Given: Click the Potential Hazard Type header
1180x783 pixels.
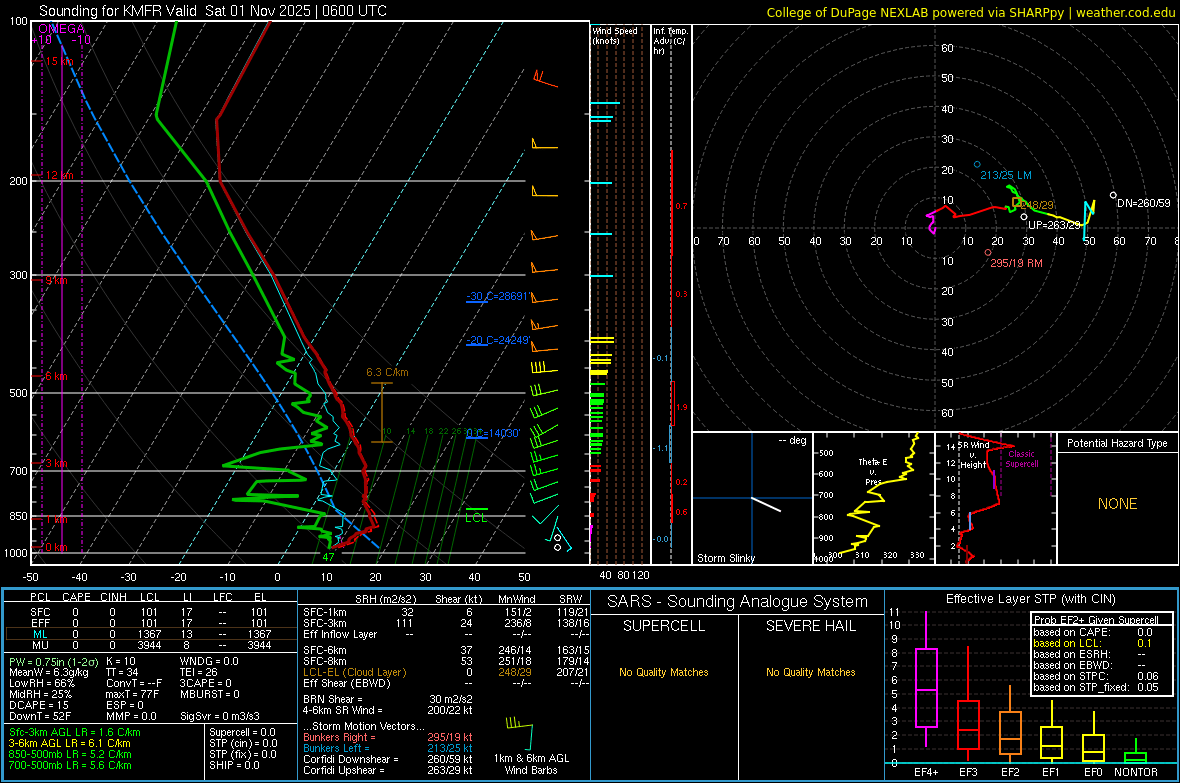Looking at the screenshot, I should coord(1117,443).
